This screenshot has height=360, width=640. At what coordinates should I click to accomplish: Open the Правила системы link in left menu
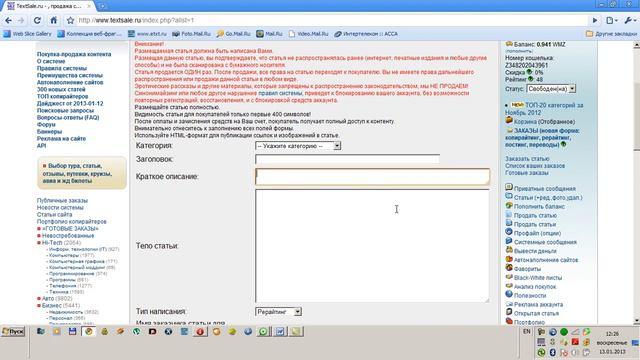tap(62, 68)
